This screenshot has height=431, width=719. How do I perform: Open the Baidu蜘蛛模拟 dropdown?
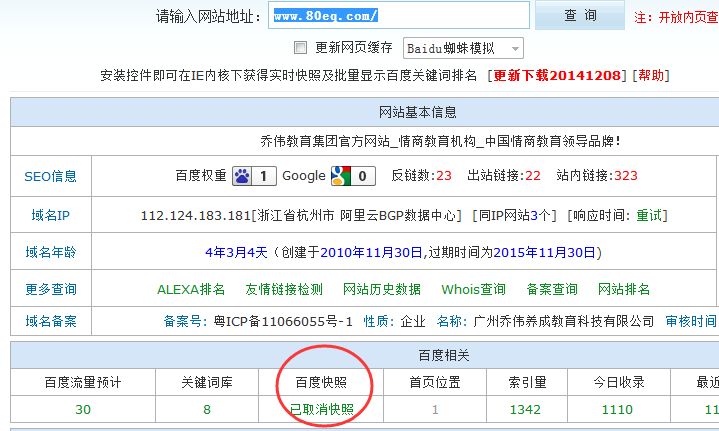(463, 48)
